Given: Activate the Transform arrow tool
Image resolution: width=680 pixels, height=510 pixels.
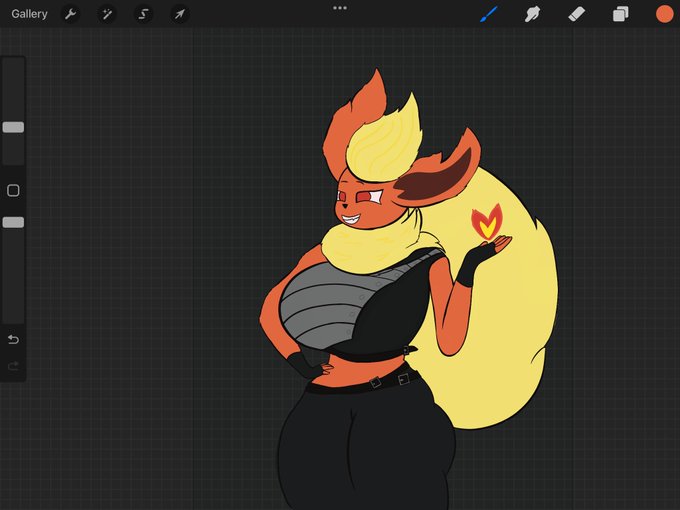Looking at the screenshot, I should pos(180,14).
